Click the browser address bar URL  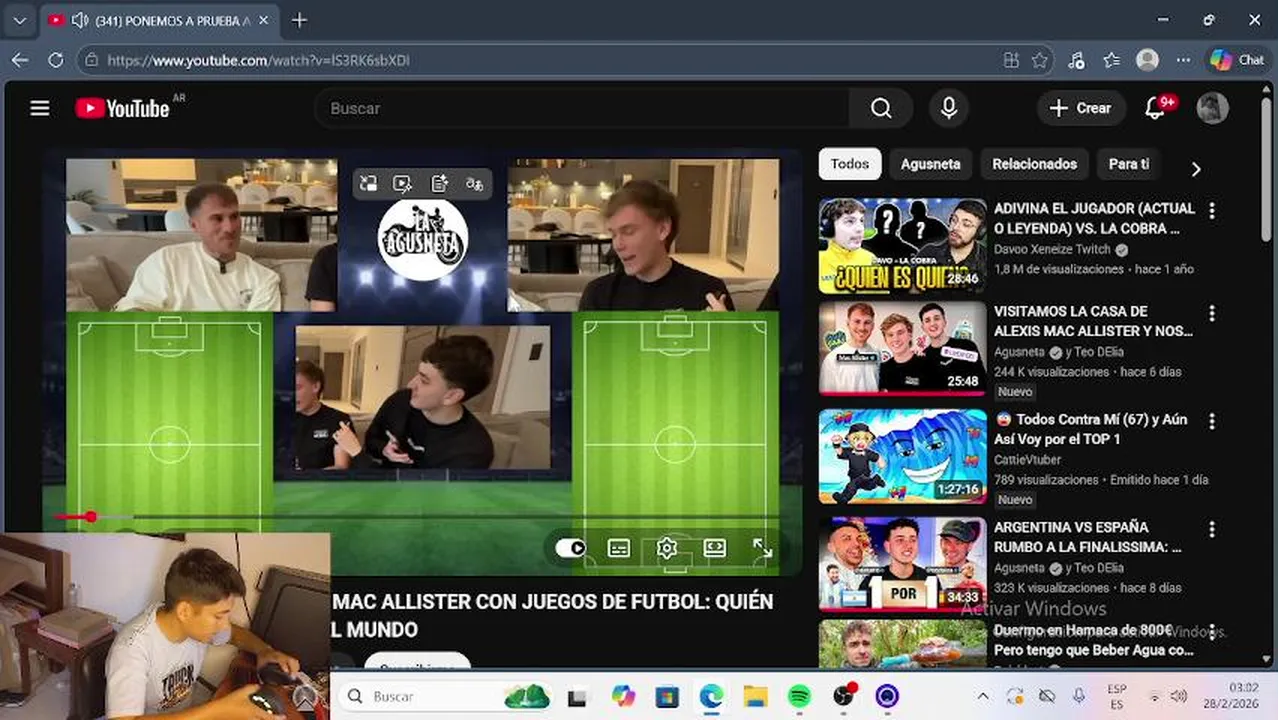(258, 60)
